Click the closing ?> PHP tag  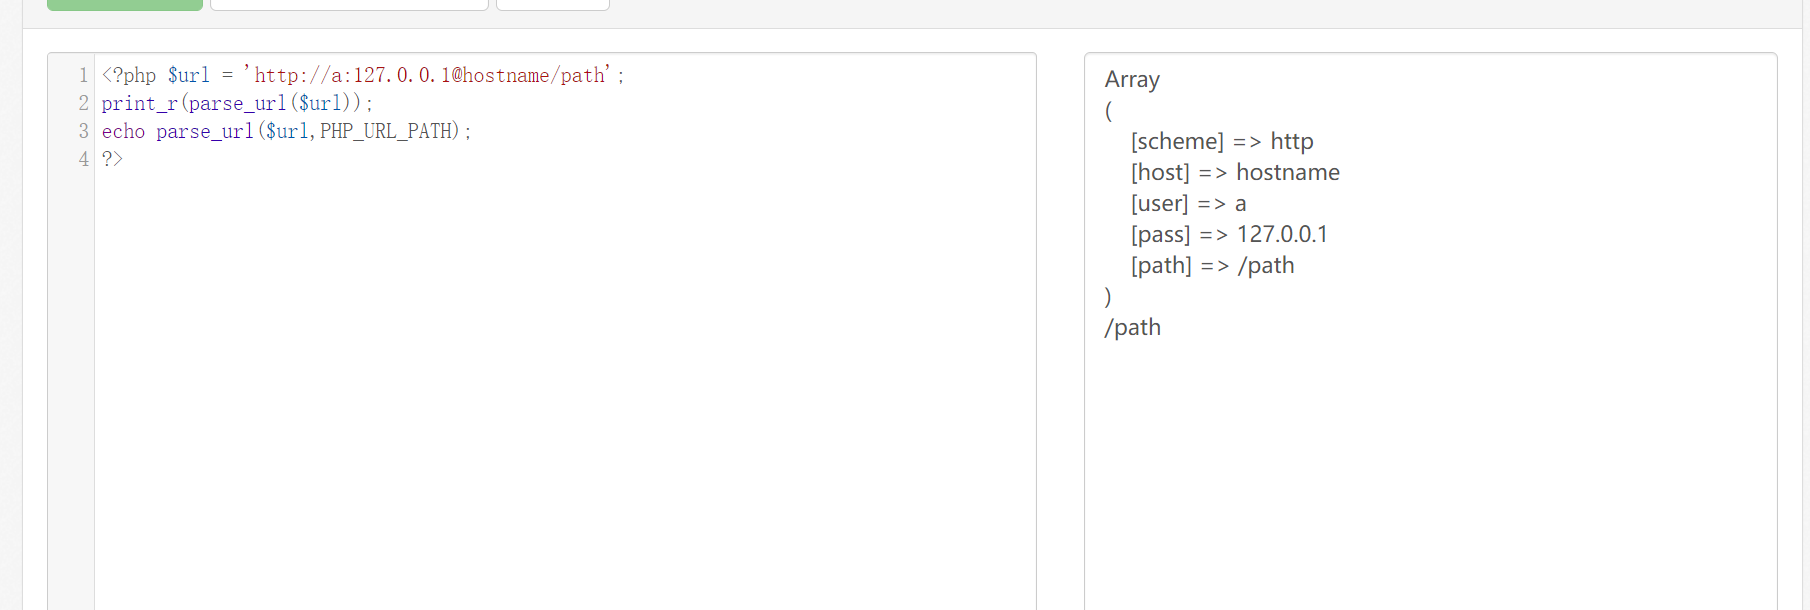[x=112, y=160]
